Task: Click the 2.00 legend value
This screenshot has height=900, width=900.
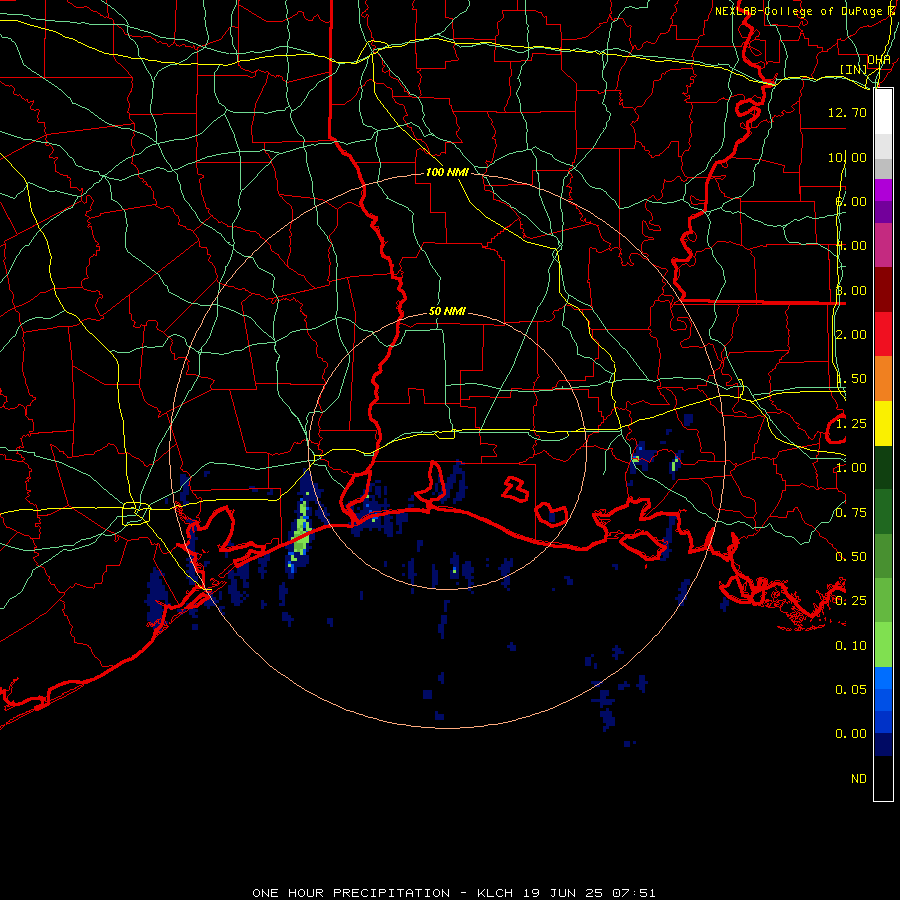Action: tap(851, 335)
